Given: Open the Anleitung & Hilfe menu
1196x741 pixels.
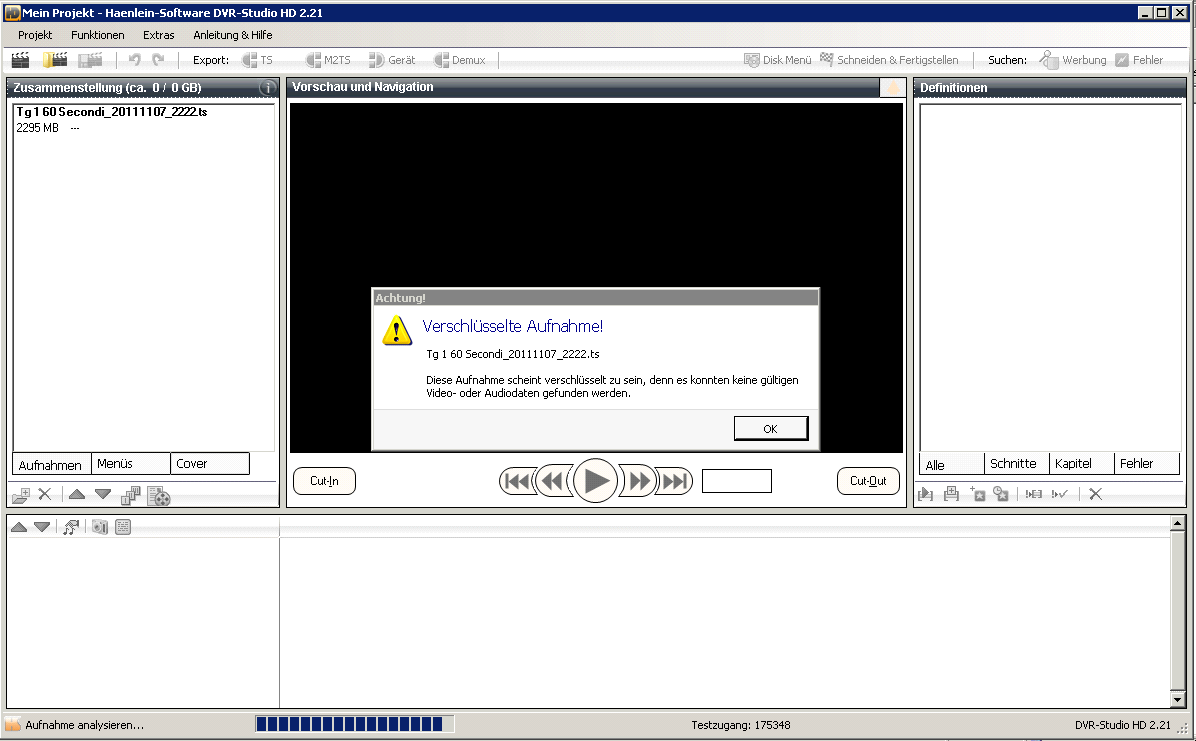Looking at the screenshot, I should (232, 35).
